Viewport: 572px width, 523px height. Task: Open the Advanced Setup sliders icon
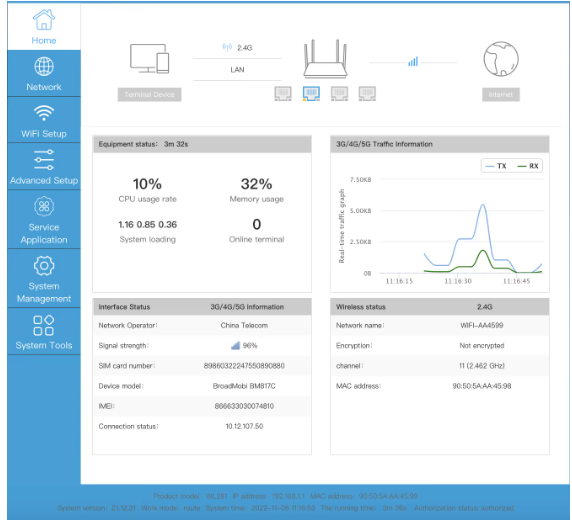(44, 160)
